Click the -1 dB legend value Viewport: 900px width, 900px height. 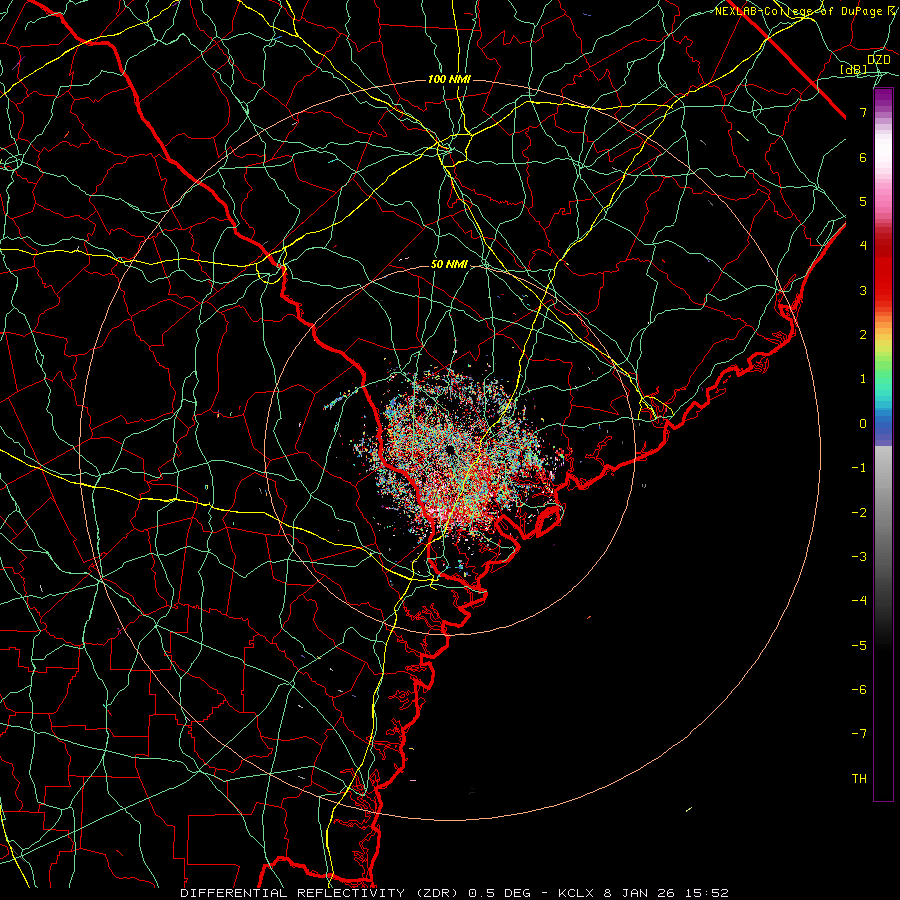coord(859,468)
